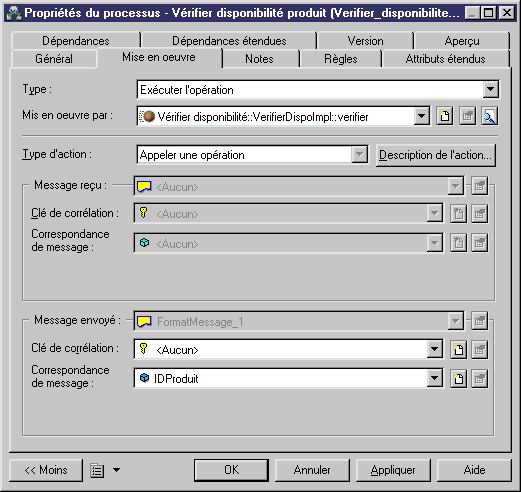
Task: Select the Attributs étendus tab
Action: (x=445, y=59)
